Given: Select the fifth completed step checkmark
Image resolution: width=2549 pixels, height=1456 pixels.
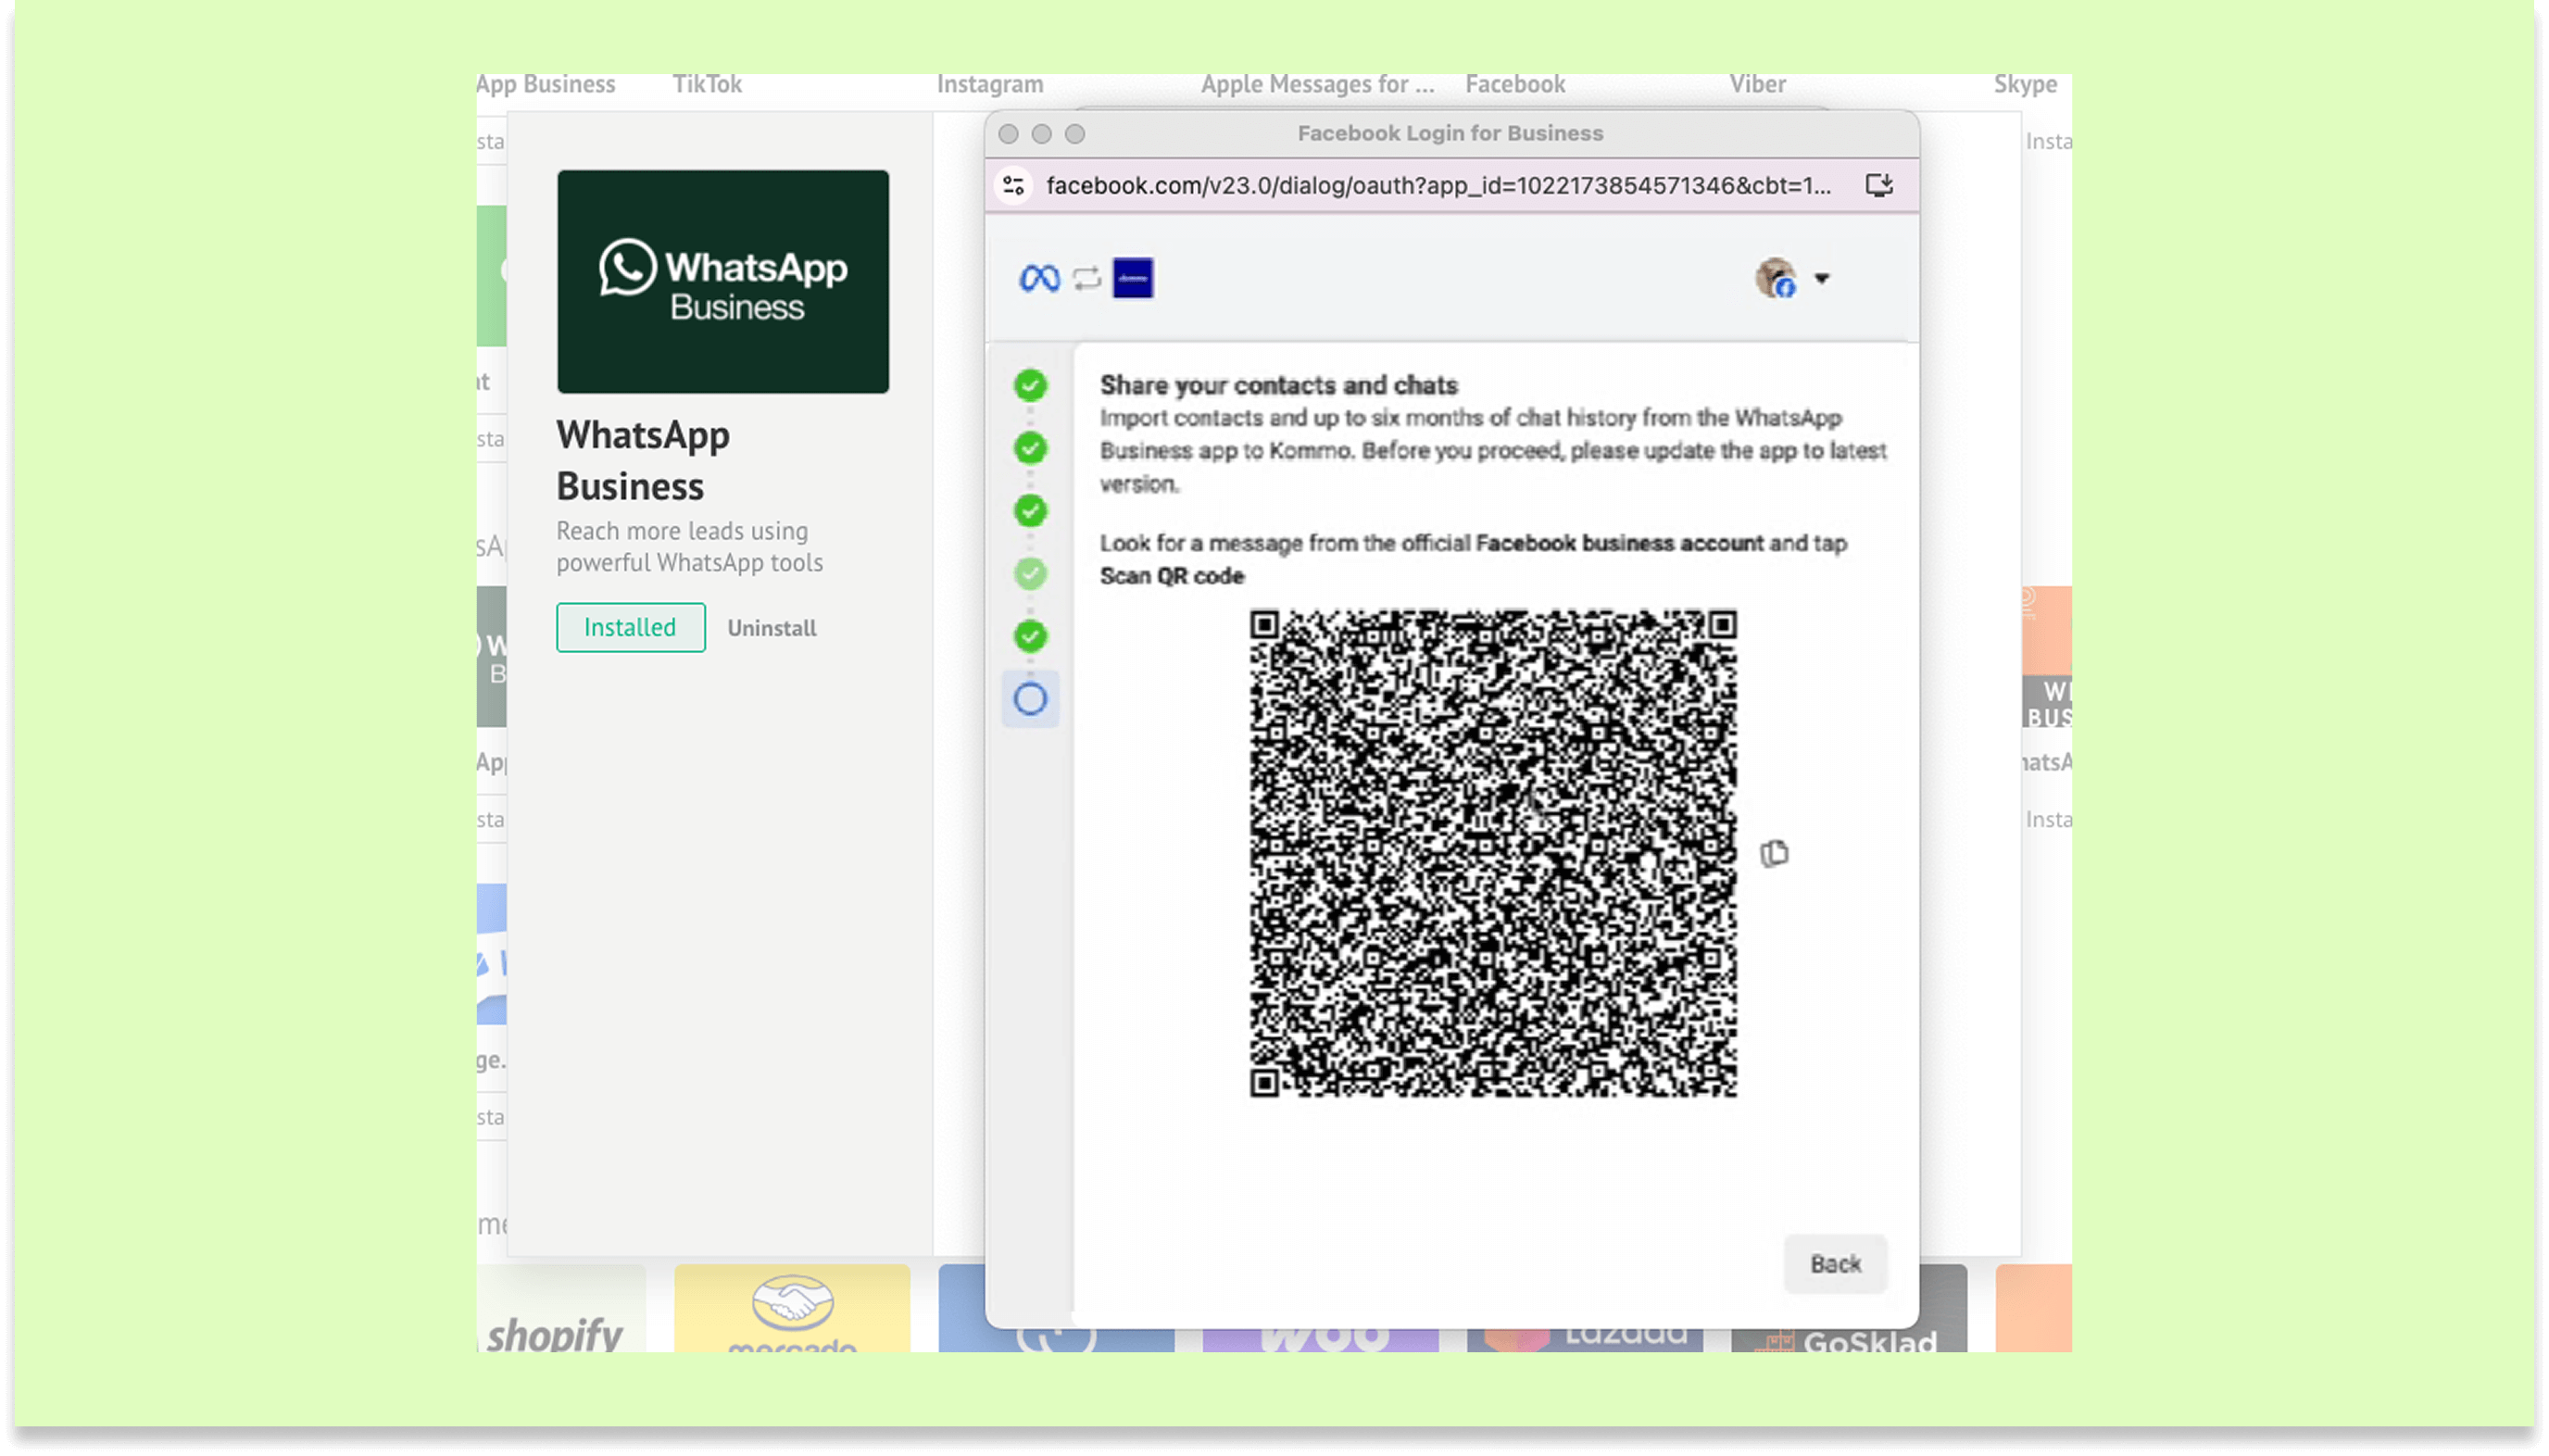Looking at the screenshot, I should (x=1030, y=636).
